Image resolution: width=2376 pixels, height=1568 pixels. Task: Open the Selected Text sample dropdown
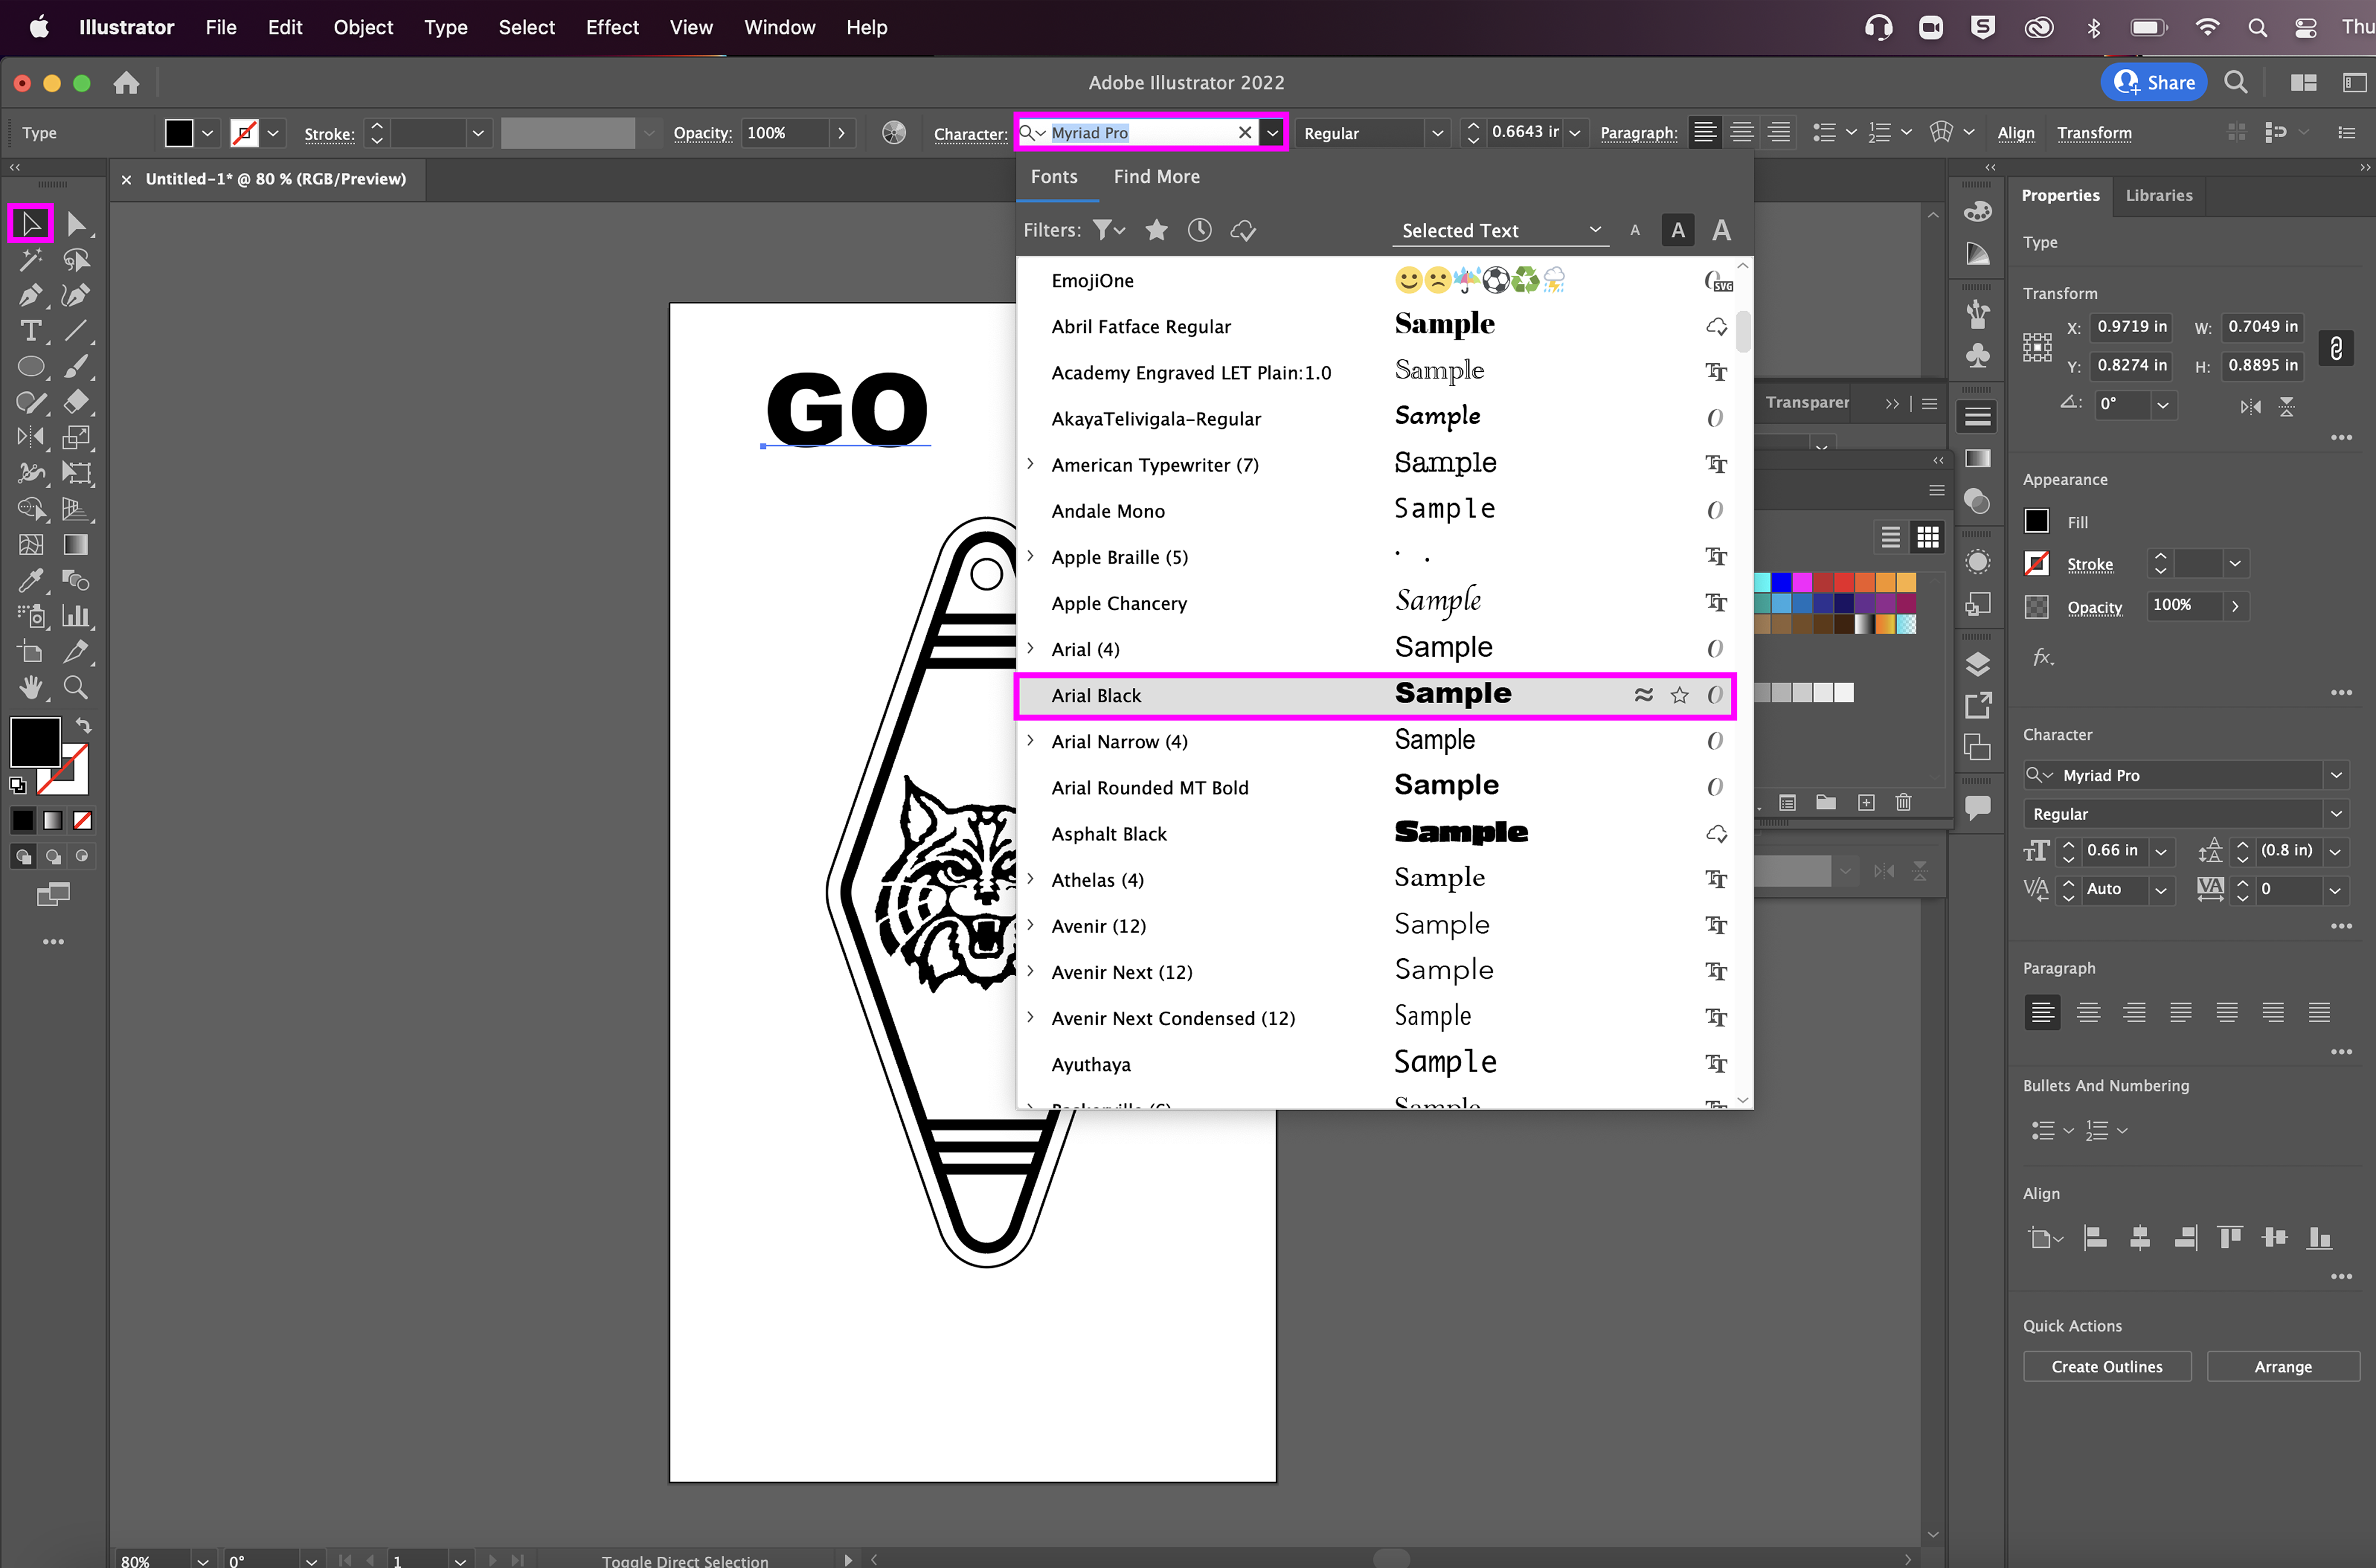pyautogui.click(x=1499, y=230)
